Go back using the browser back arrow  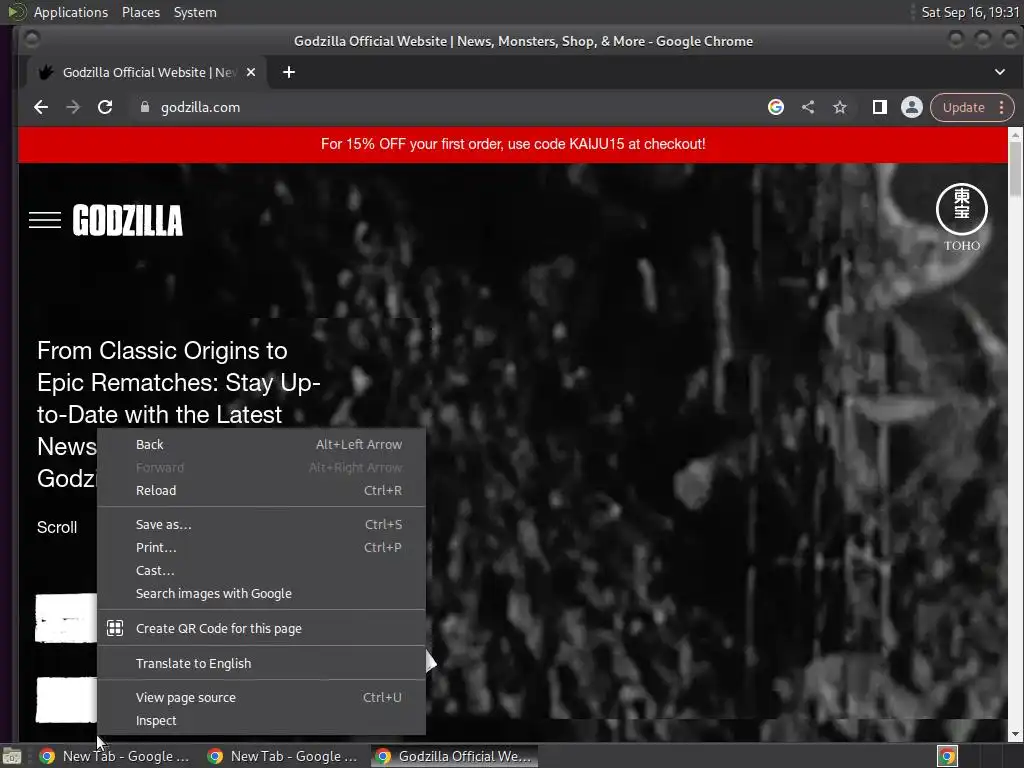pyautogui.click(x=40, y=107)
